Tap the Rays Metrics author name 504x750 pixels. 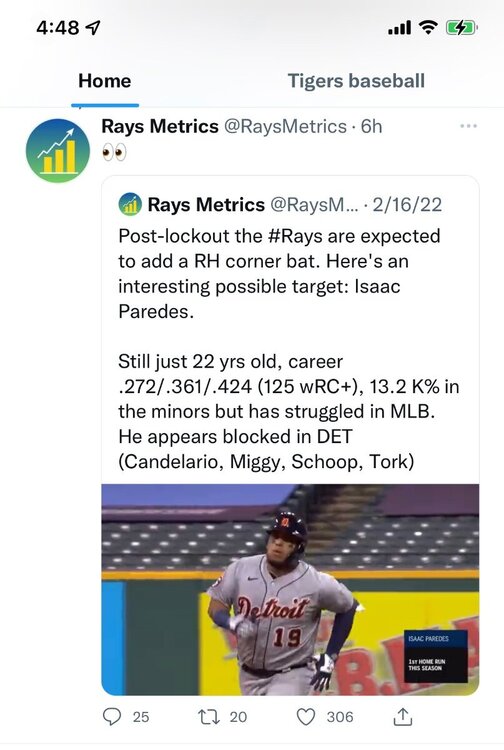click(160, 126)
